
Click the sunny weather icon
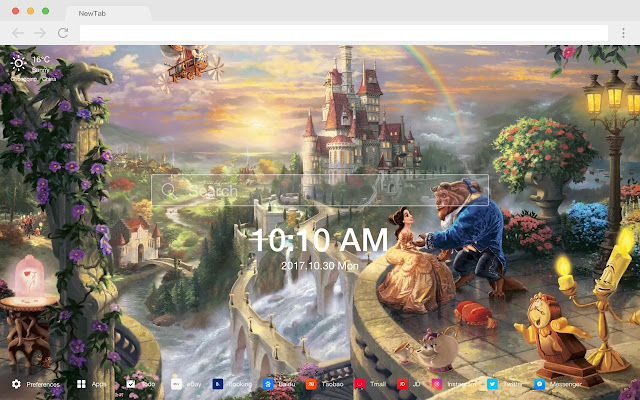[18, 63]
